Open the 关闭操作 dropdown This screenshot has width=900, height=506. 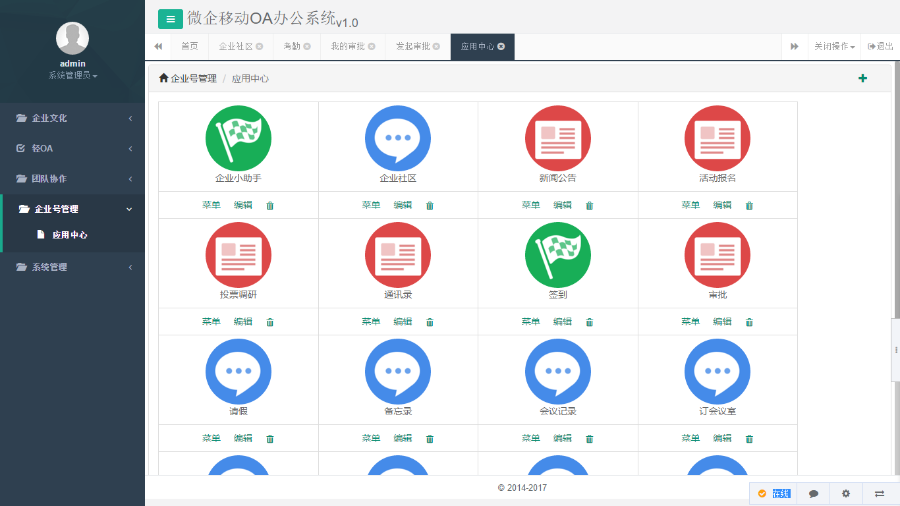[833, 46]
